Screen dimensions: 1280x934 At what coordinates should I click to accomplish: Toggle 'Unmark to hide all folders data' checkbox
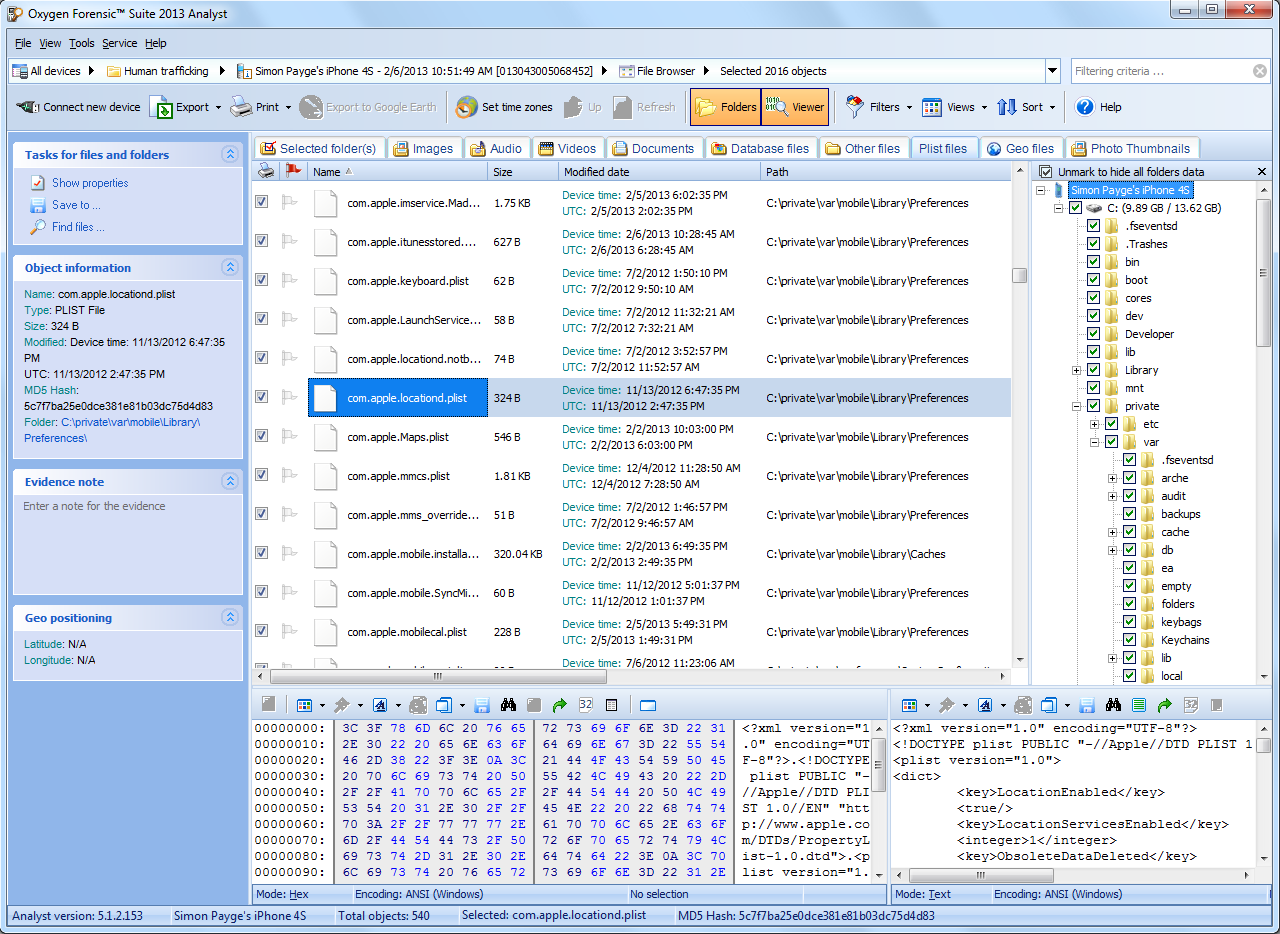[x=1046, y=172]
